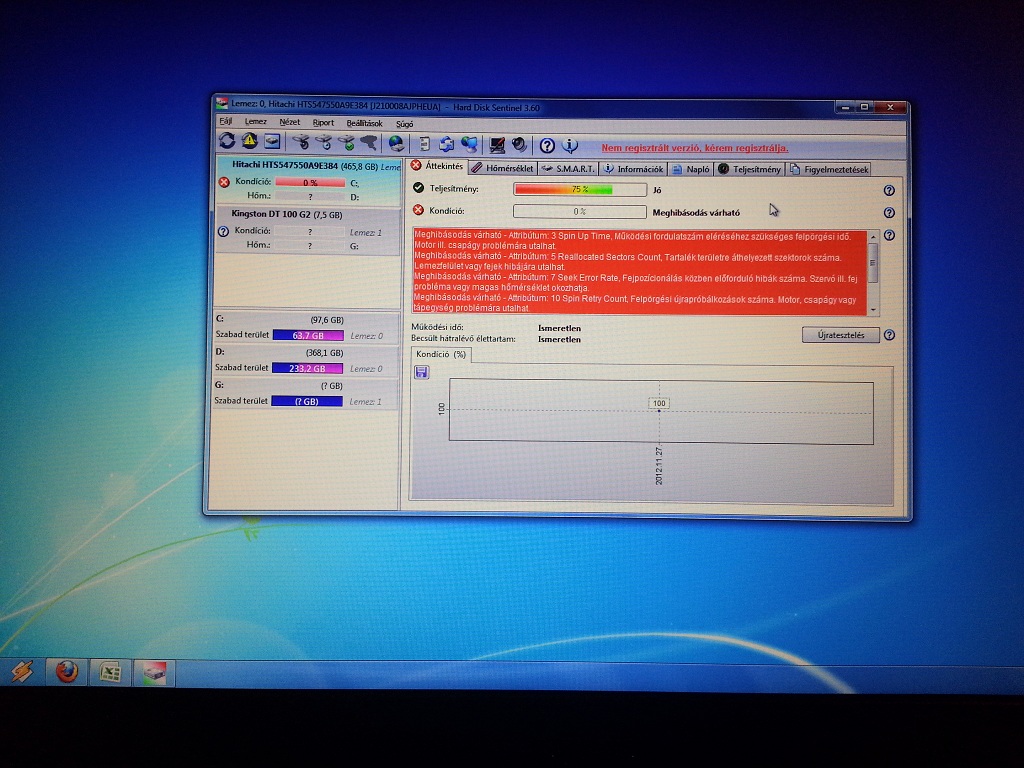Open Firefox from the taskbar

point(66,671)
